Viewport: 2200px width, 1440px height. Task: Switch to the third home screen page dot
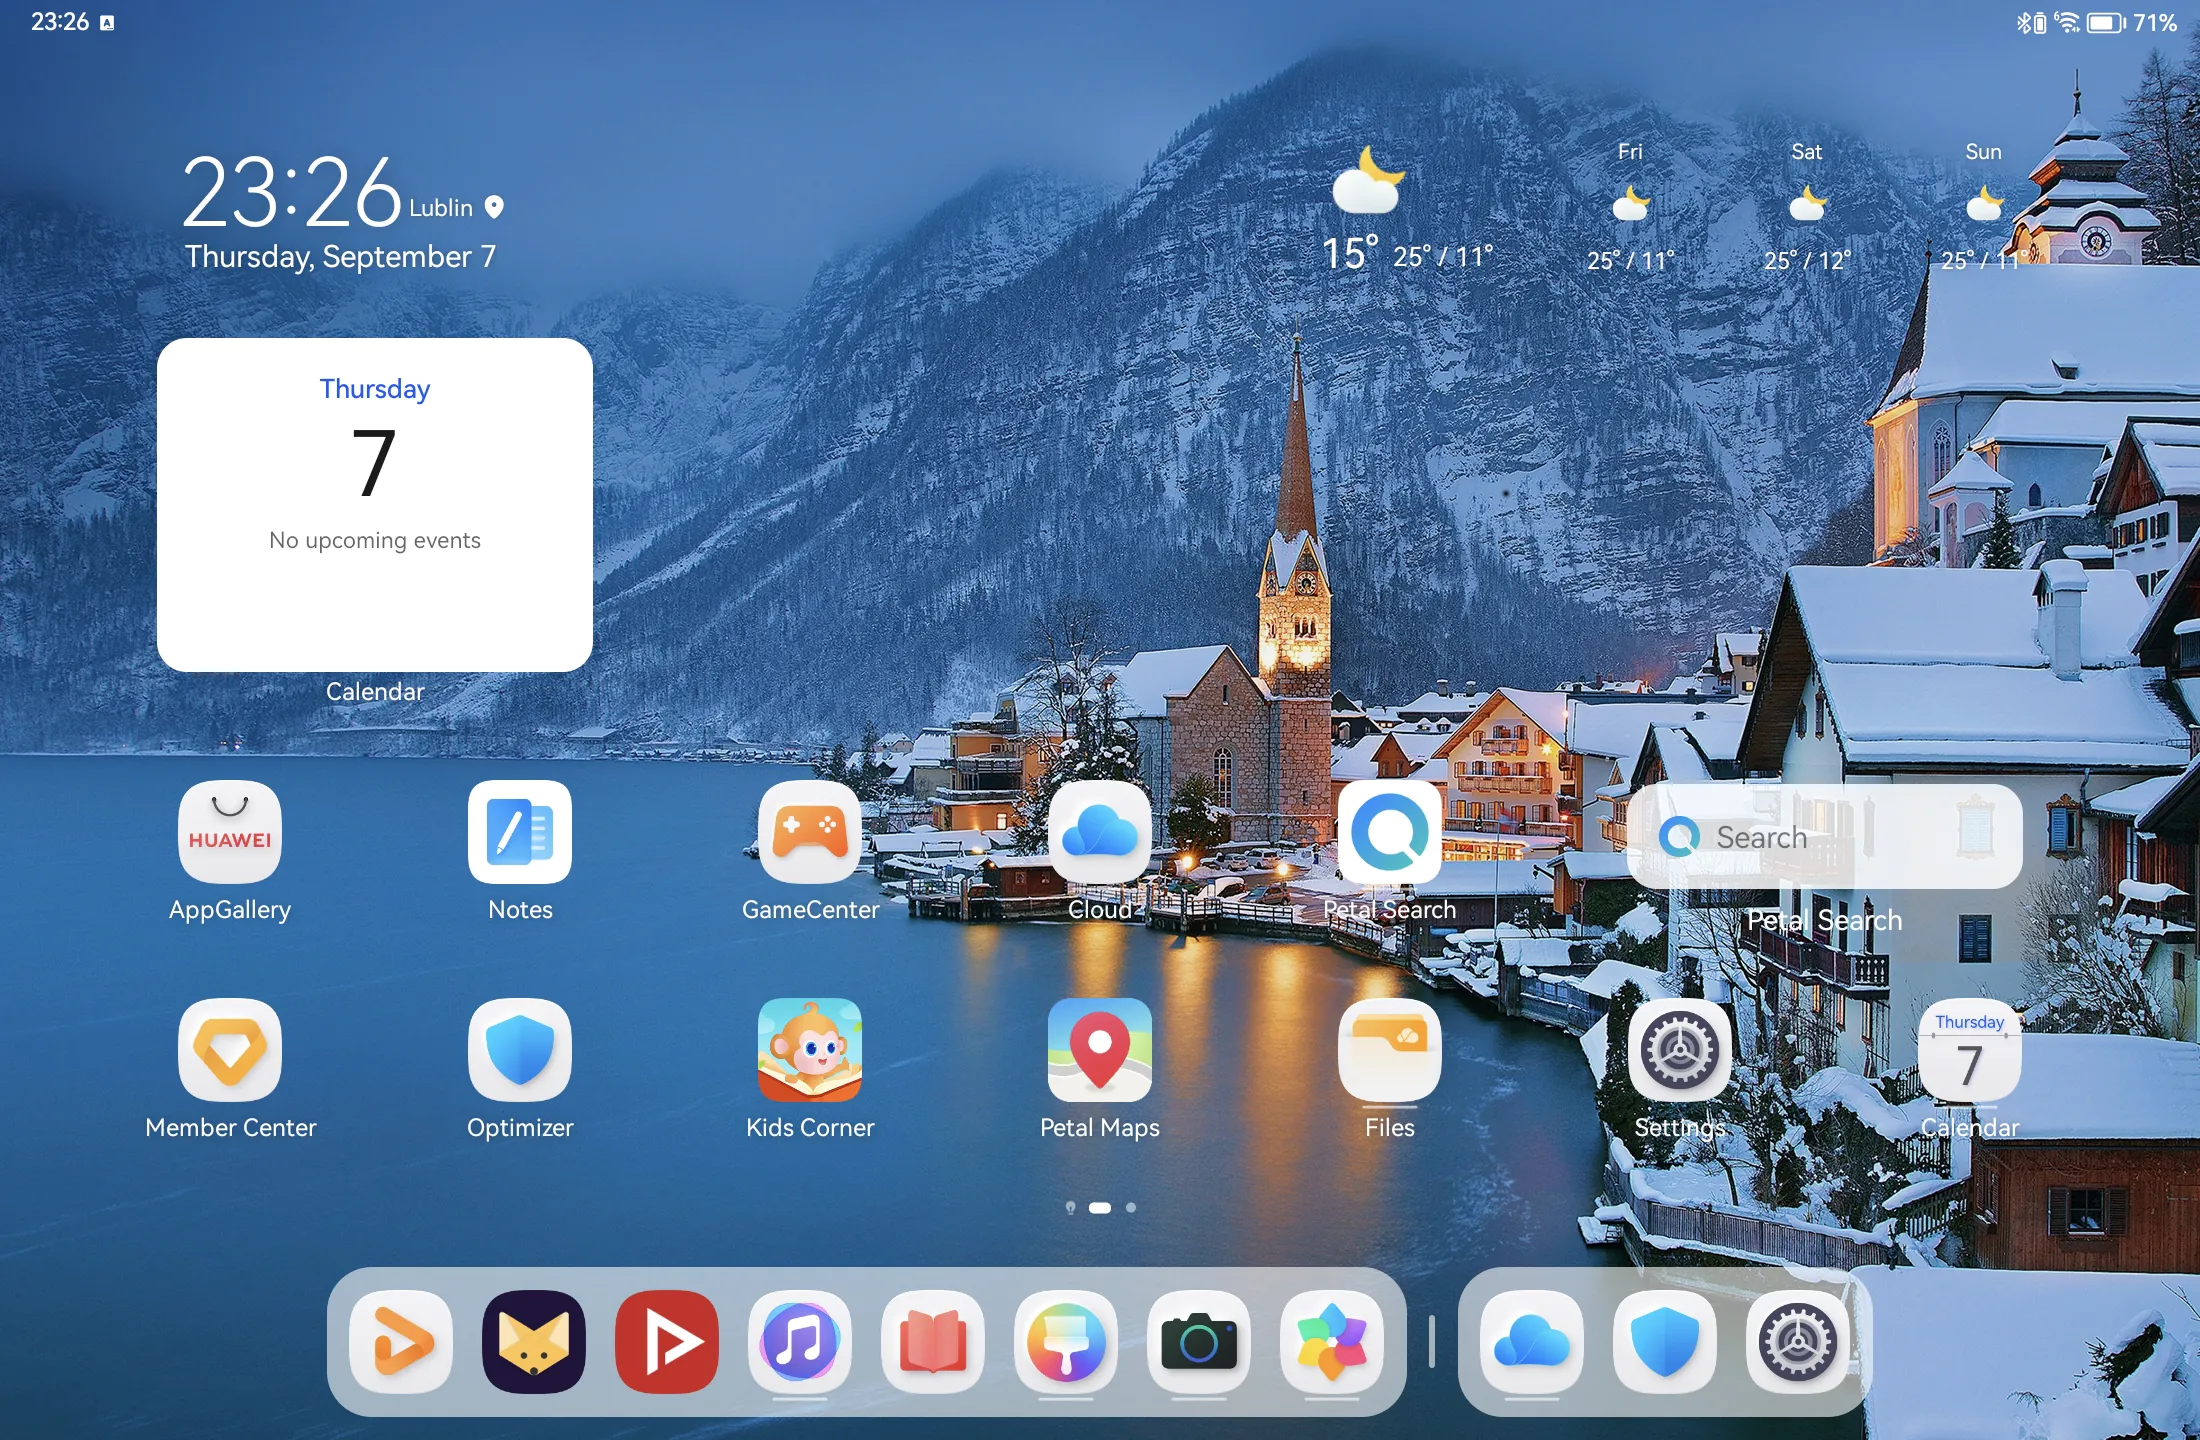[x=1131, y=1208]
